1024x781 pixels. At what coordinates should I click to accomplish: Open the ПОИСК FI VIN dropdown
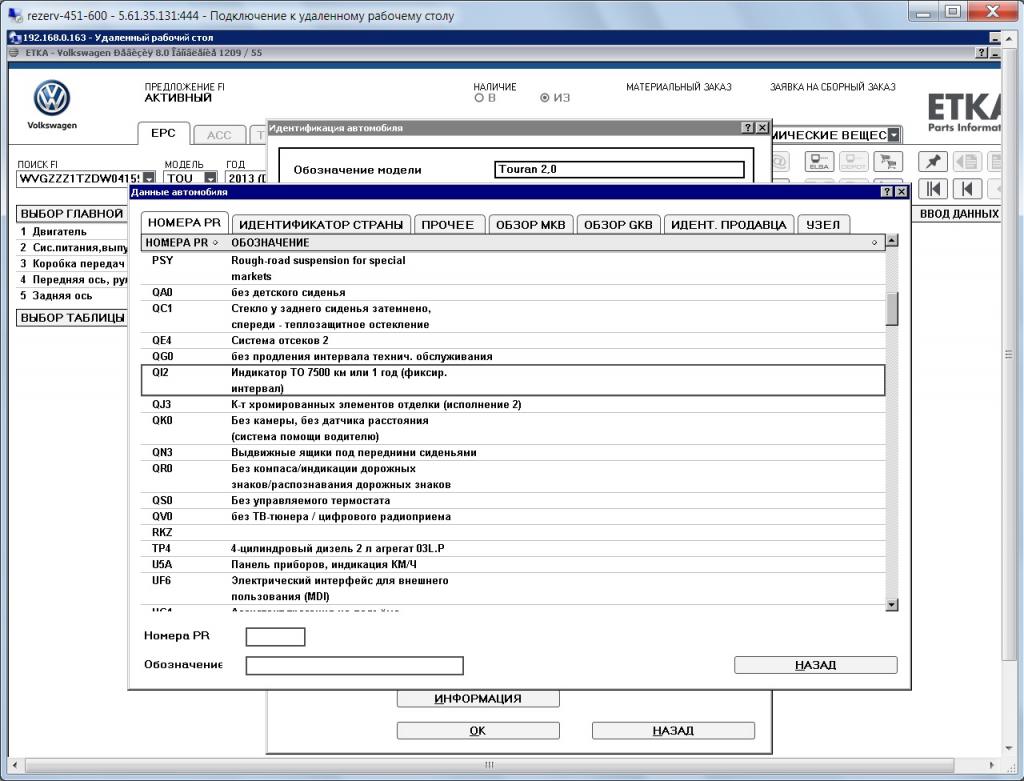tap(150, 178)
